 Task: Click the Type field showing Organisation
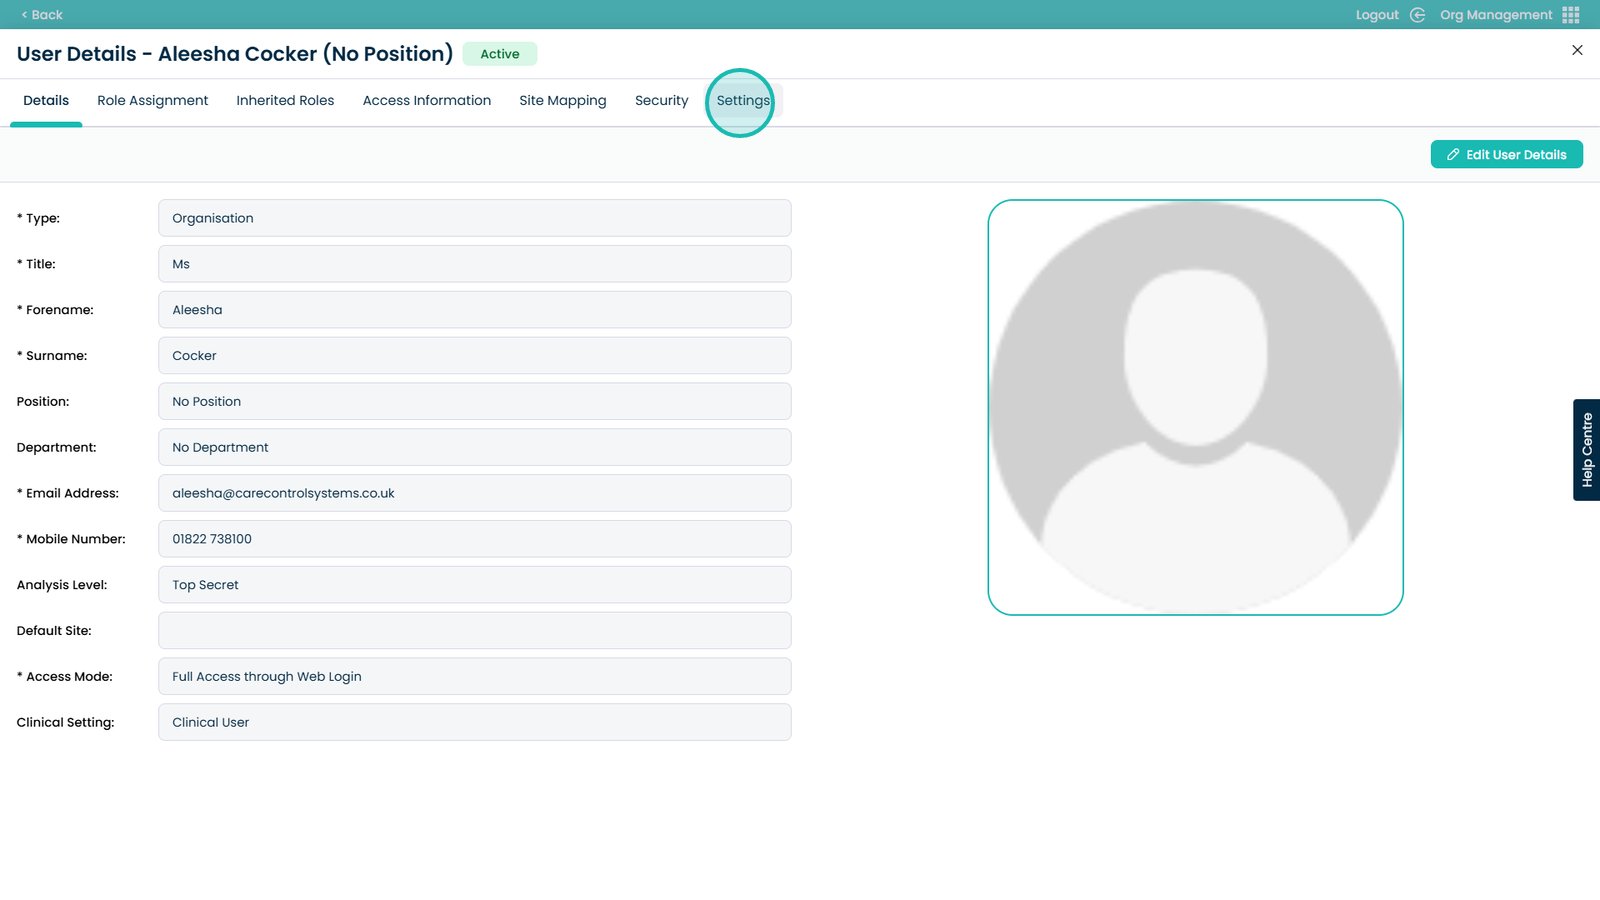pyautogui.click(x=474, y=218)
